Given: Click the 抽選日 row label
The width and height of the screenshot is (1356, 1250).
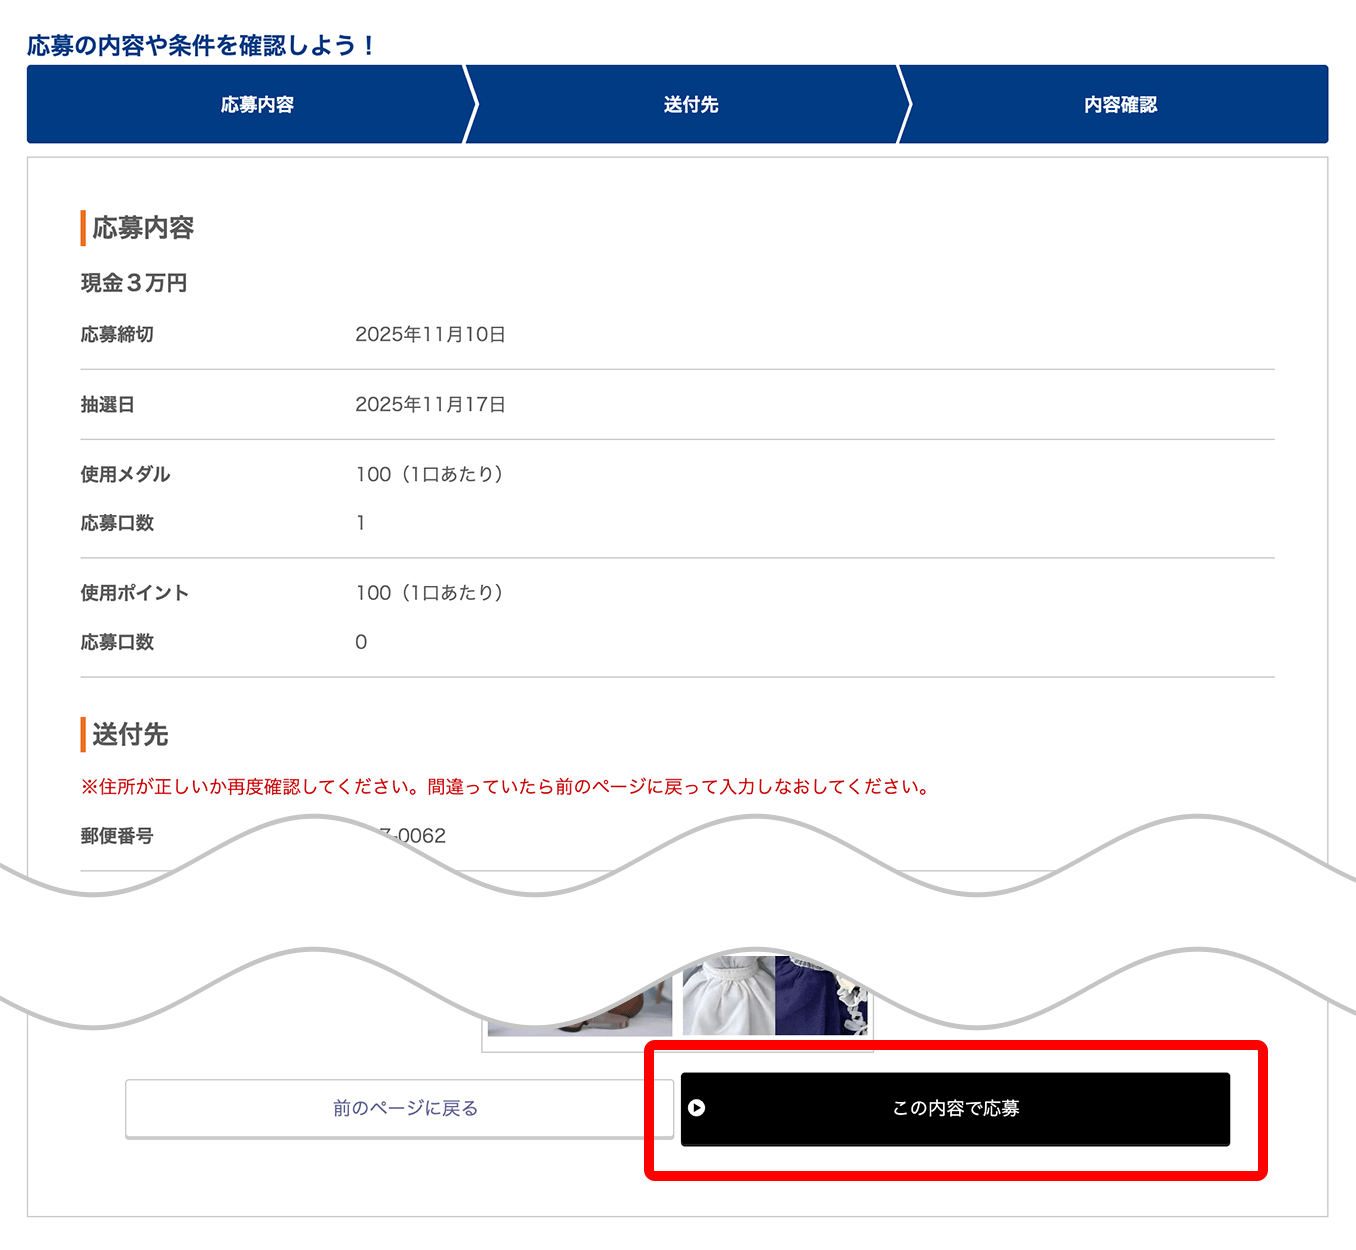Looking at the screenshot, I should click(107, 405).
